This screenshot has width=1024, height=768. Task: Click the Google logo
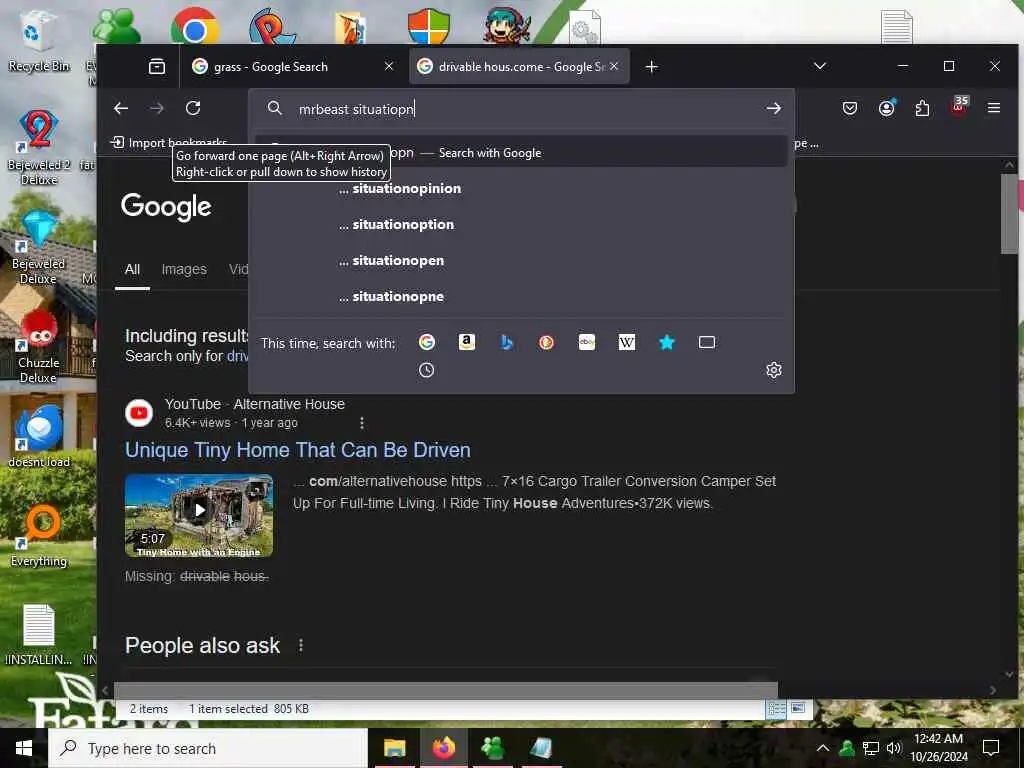(166, 207)
